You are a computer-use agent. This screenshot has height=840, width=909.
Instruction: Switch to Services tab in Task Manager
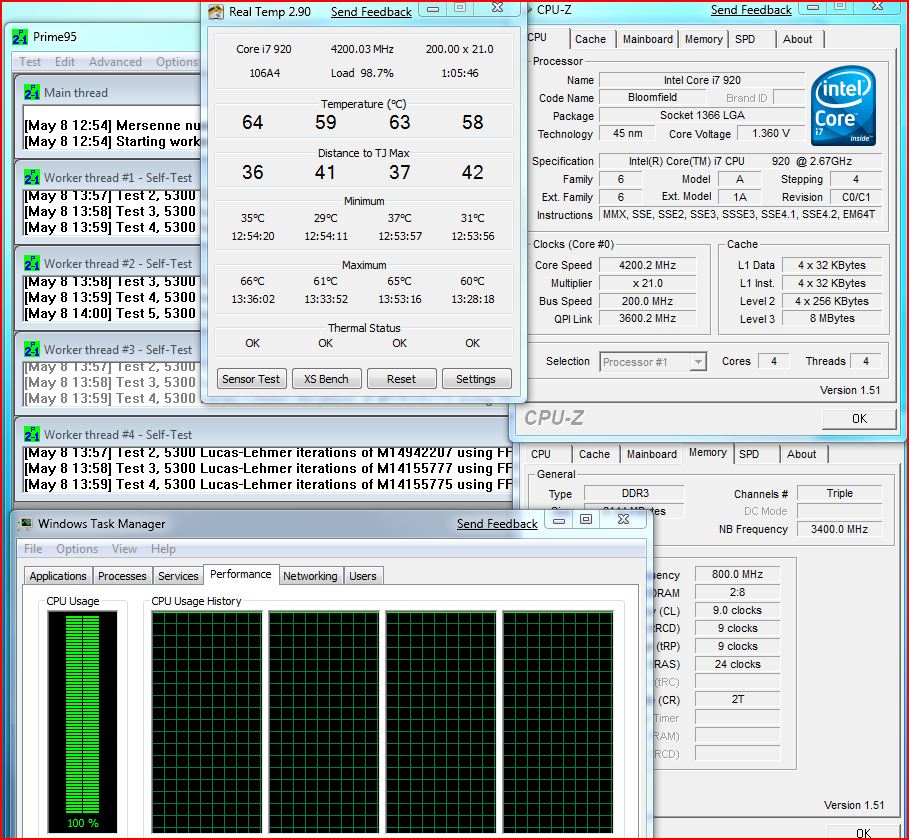179,576
